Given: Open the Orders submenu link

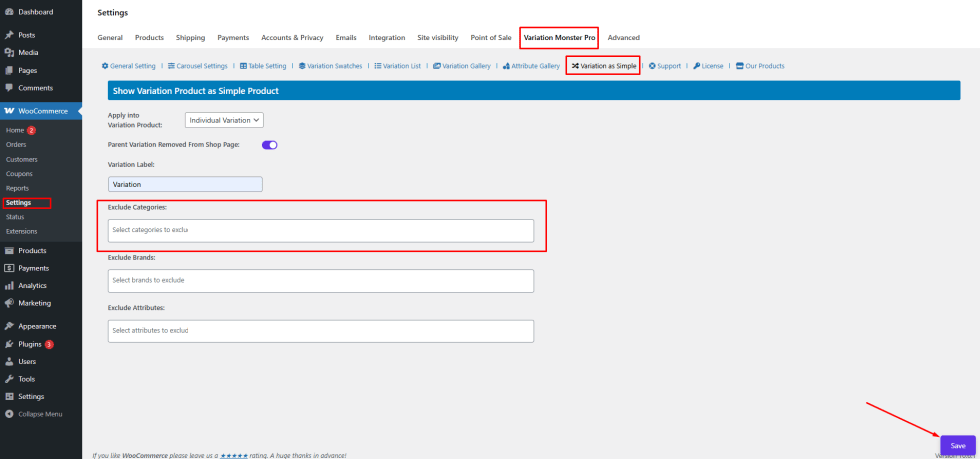Looking at the screenshot, I should (x=16, y=144).
